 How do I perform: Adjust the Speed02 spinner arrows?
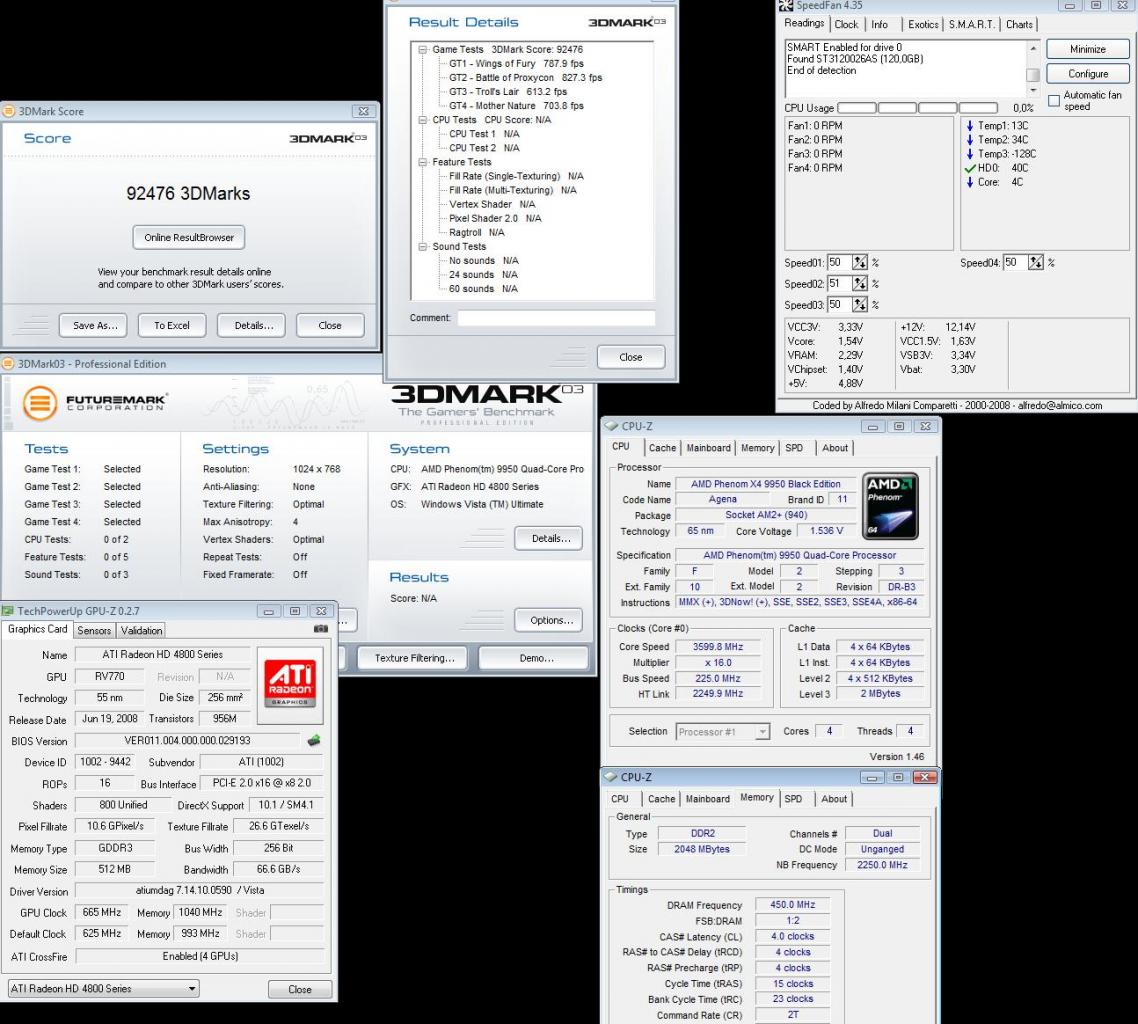click(859, 284)
